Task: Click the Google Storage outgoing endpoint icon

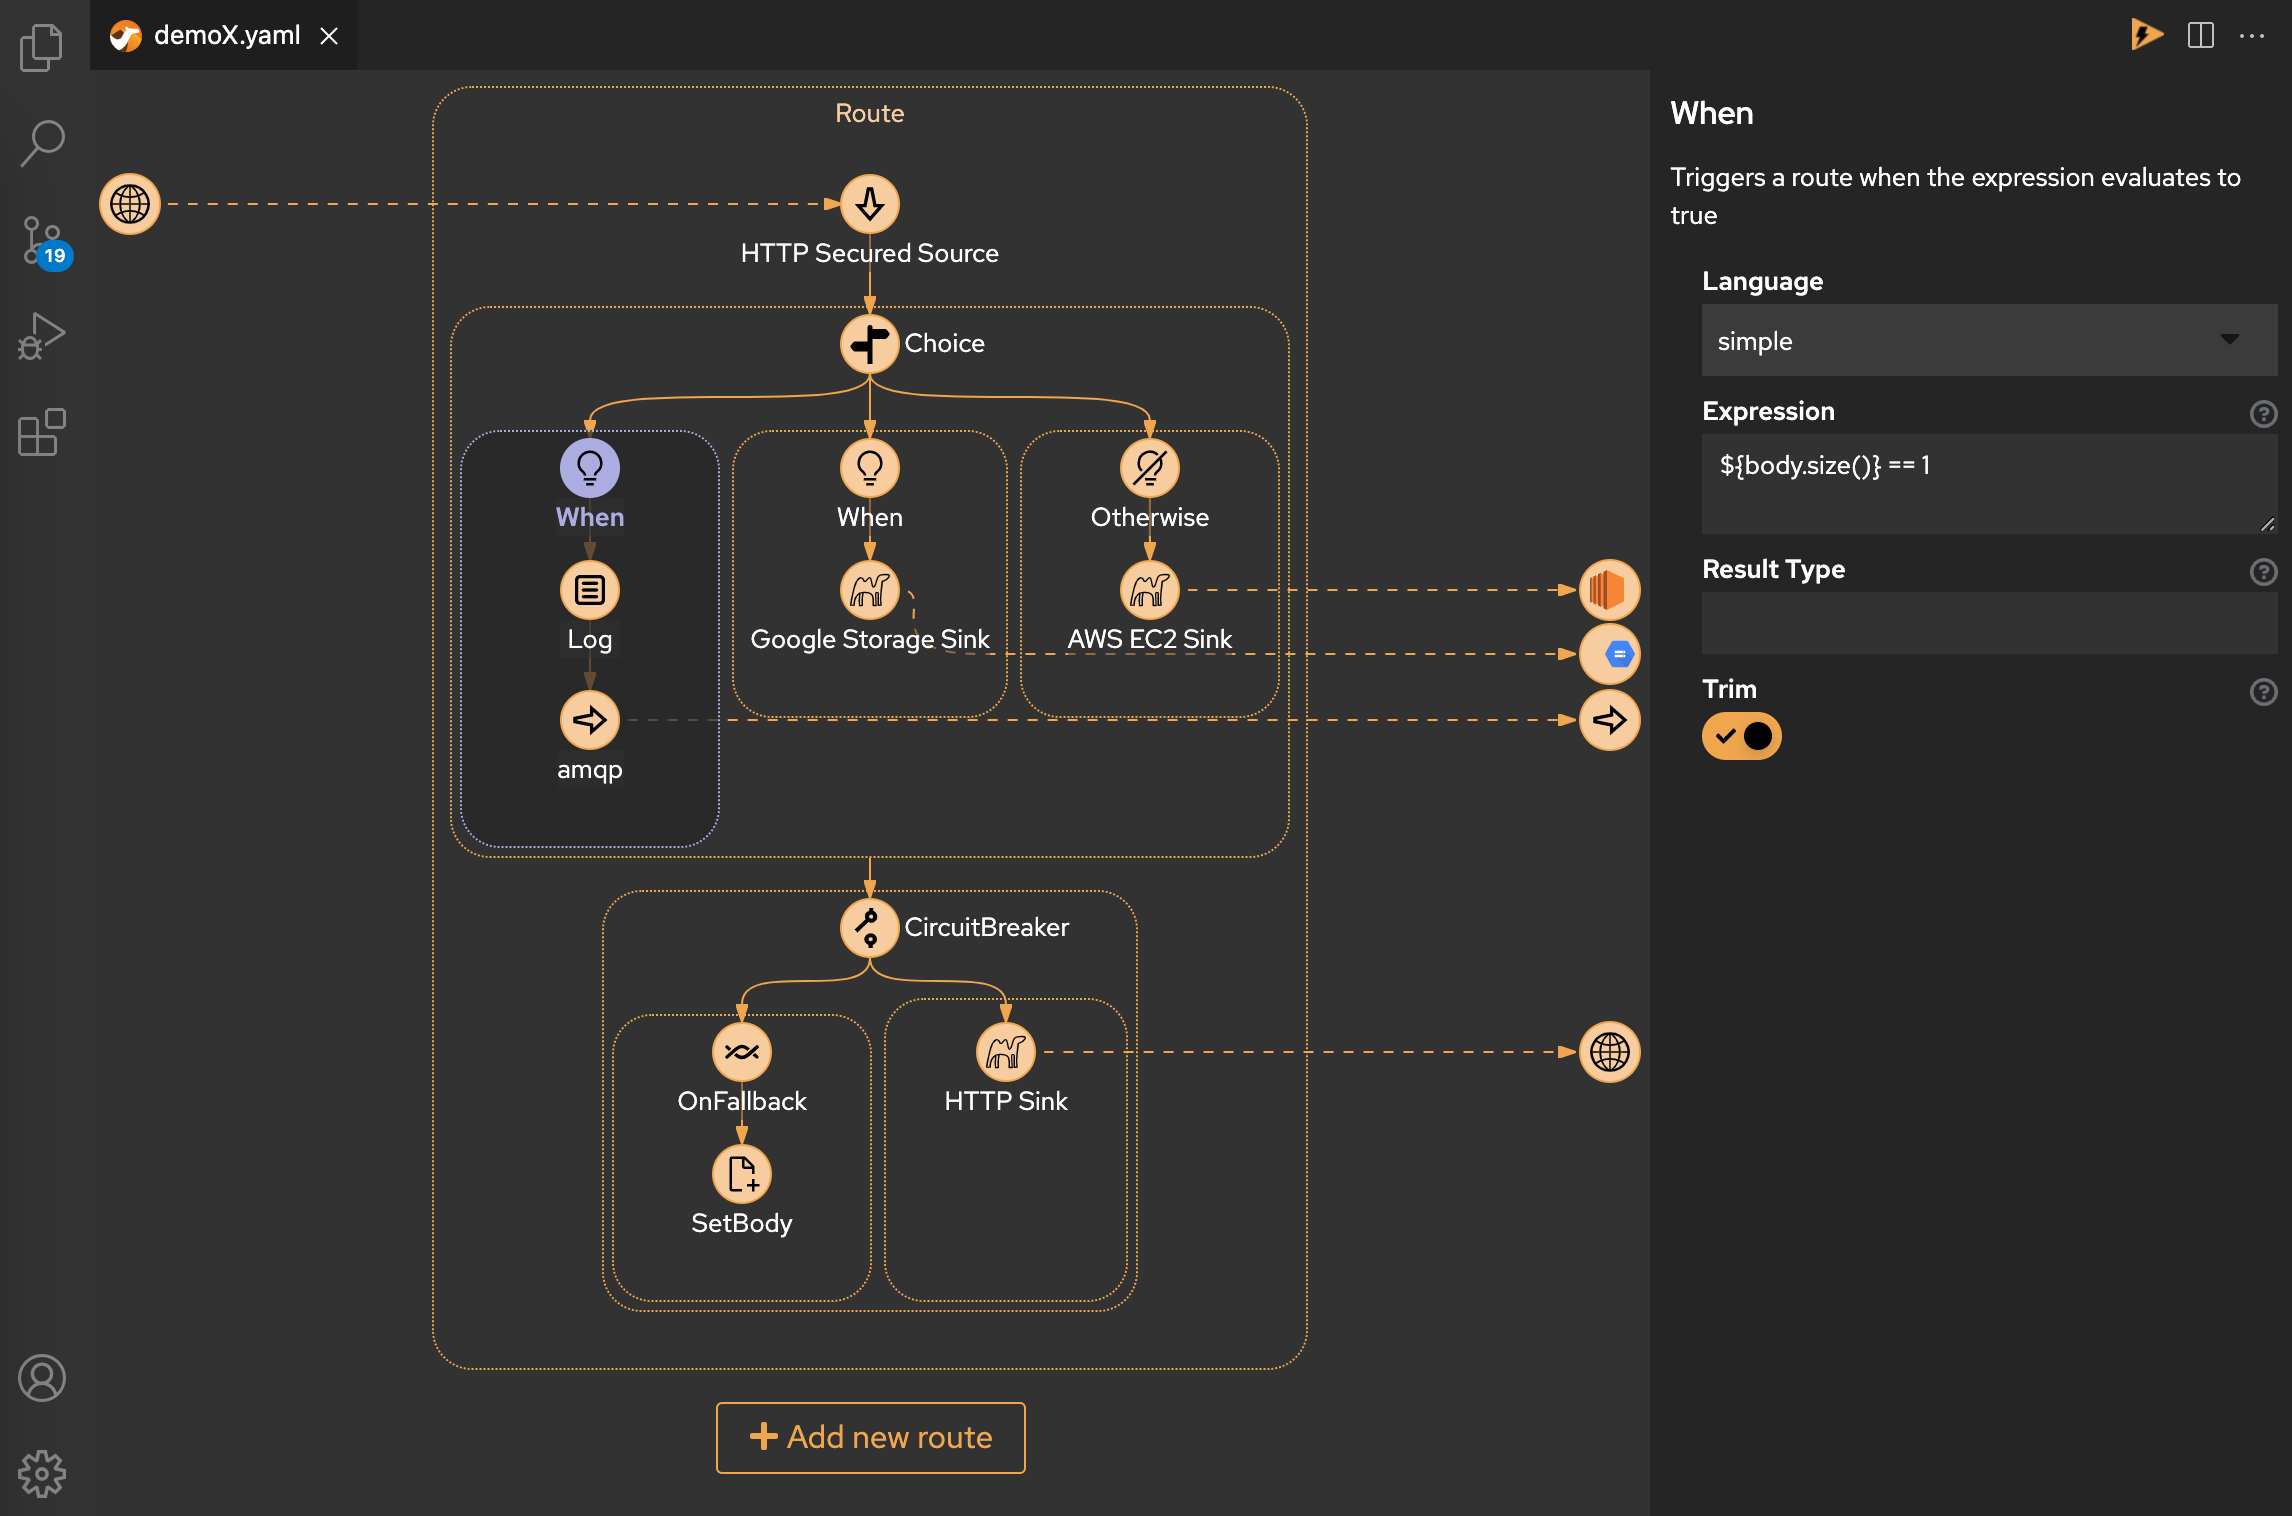Action: [1610, 654]
